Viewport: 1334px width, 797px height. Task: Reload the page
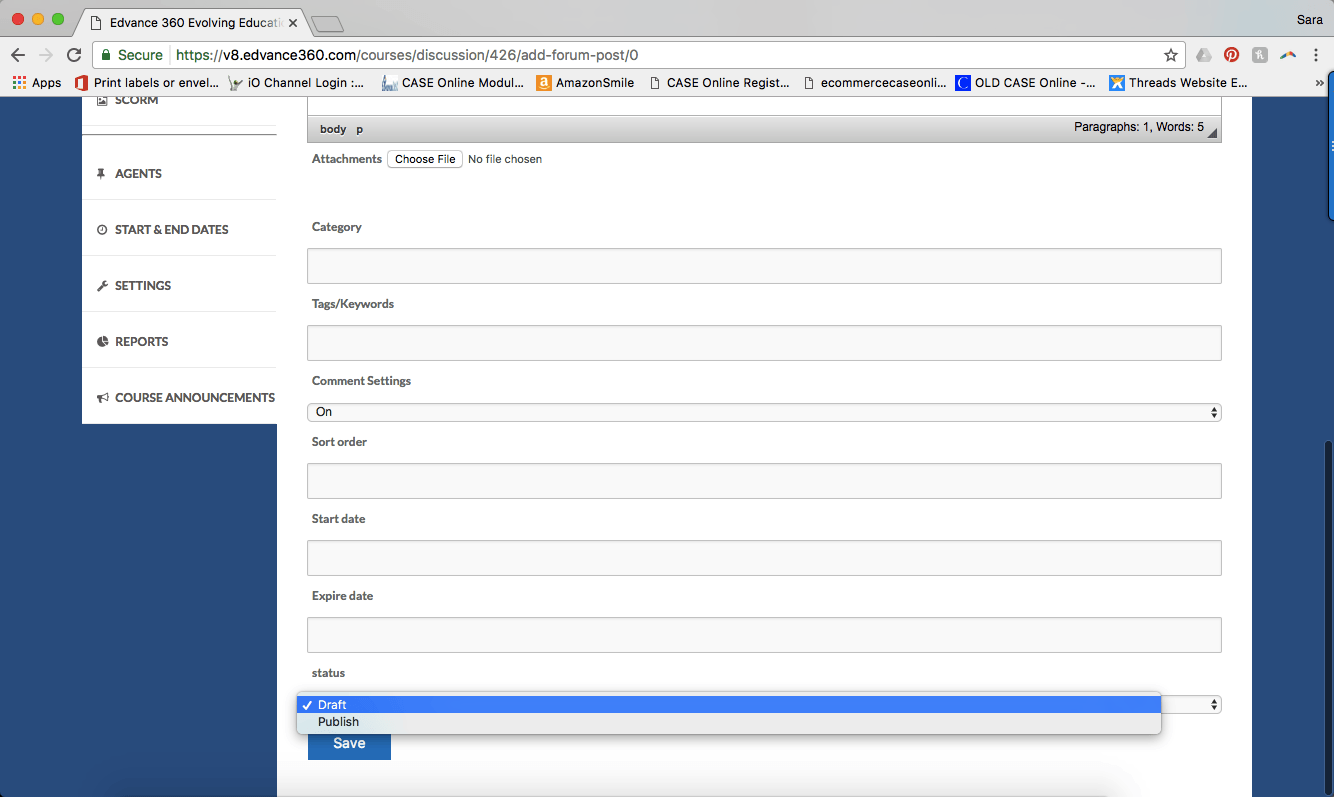tap(74, 55)
